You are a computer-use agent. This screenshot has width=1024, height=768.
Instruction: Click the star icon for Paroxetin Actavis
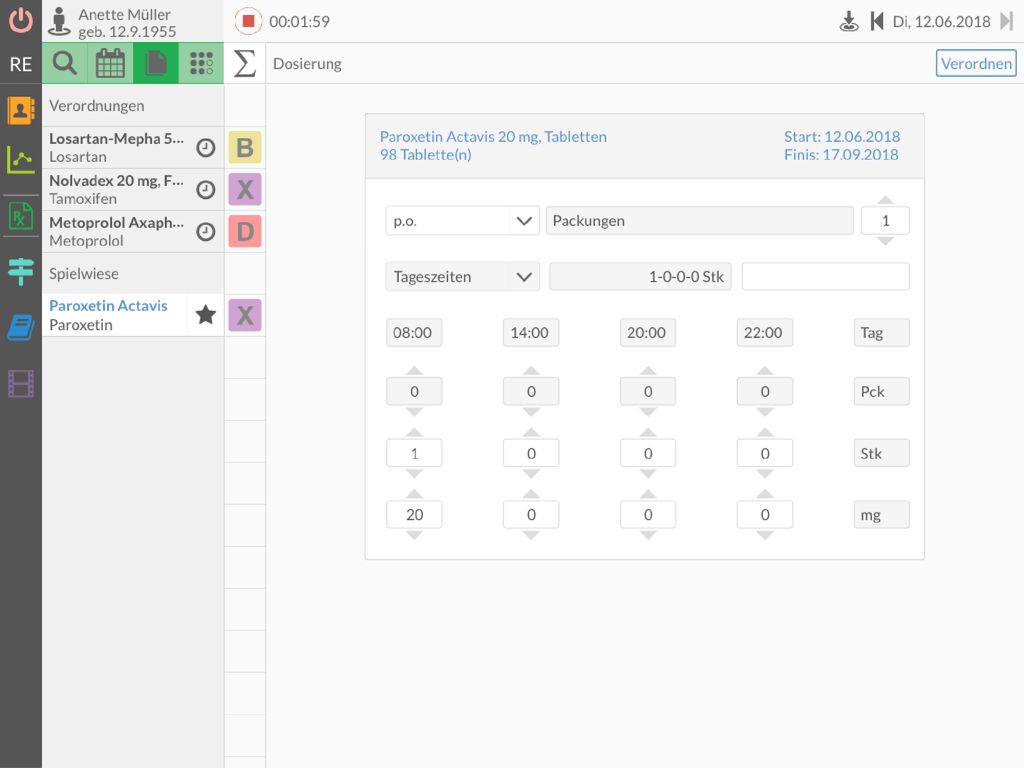[x=206, y=315]
